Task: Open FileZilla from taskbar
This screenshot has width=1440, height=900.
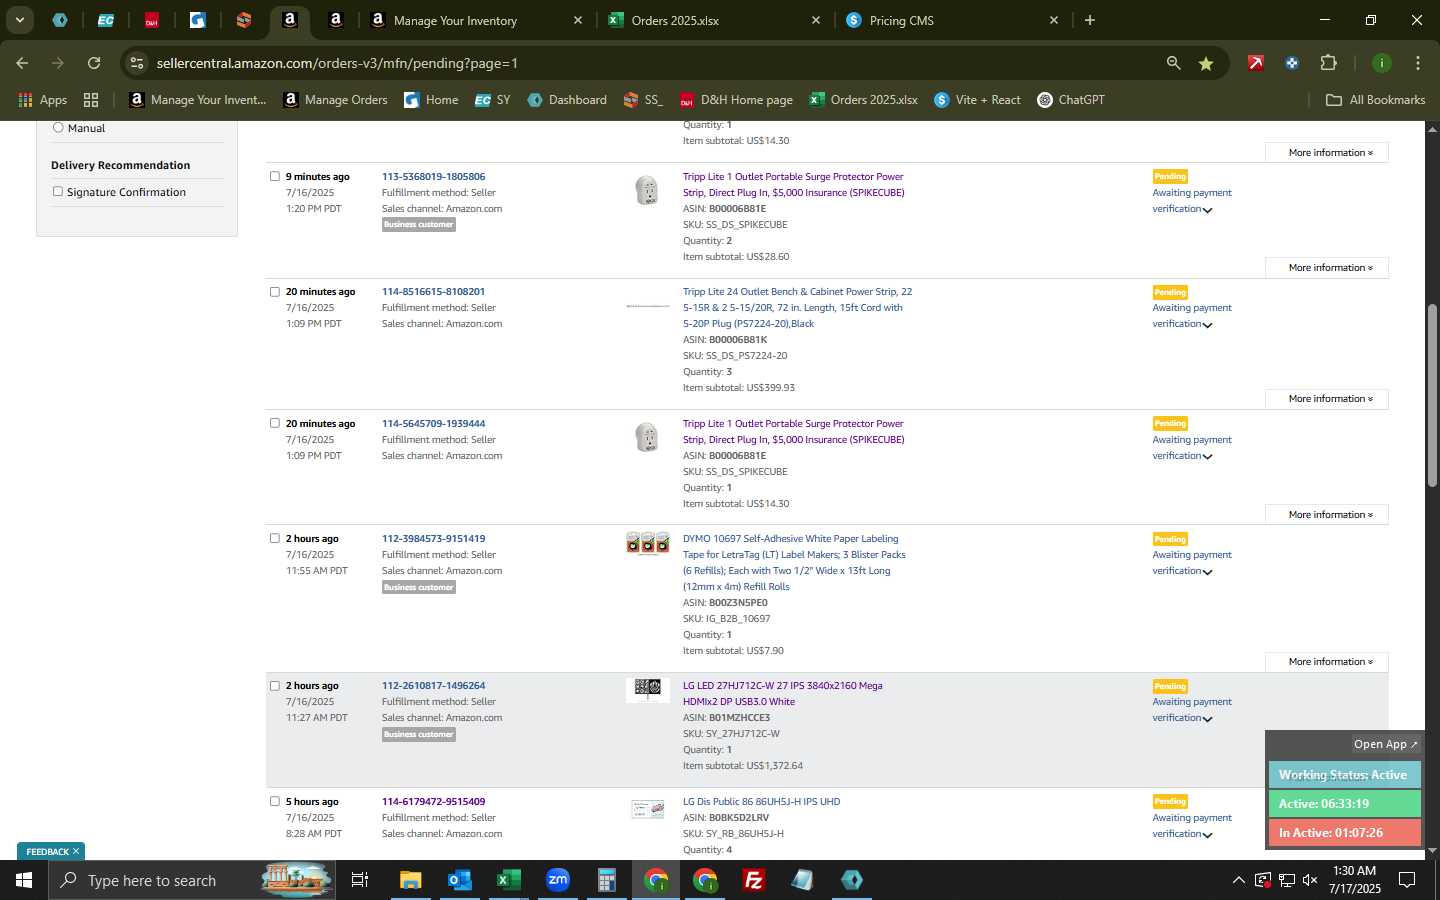Action: point(754,880)
